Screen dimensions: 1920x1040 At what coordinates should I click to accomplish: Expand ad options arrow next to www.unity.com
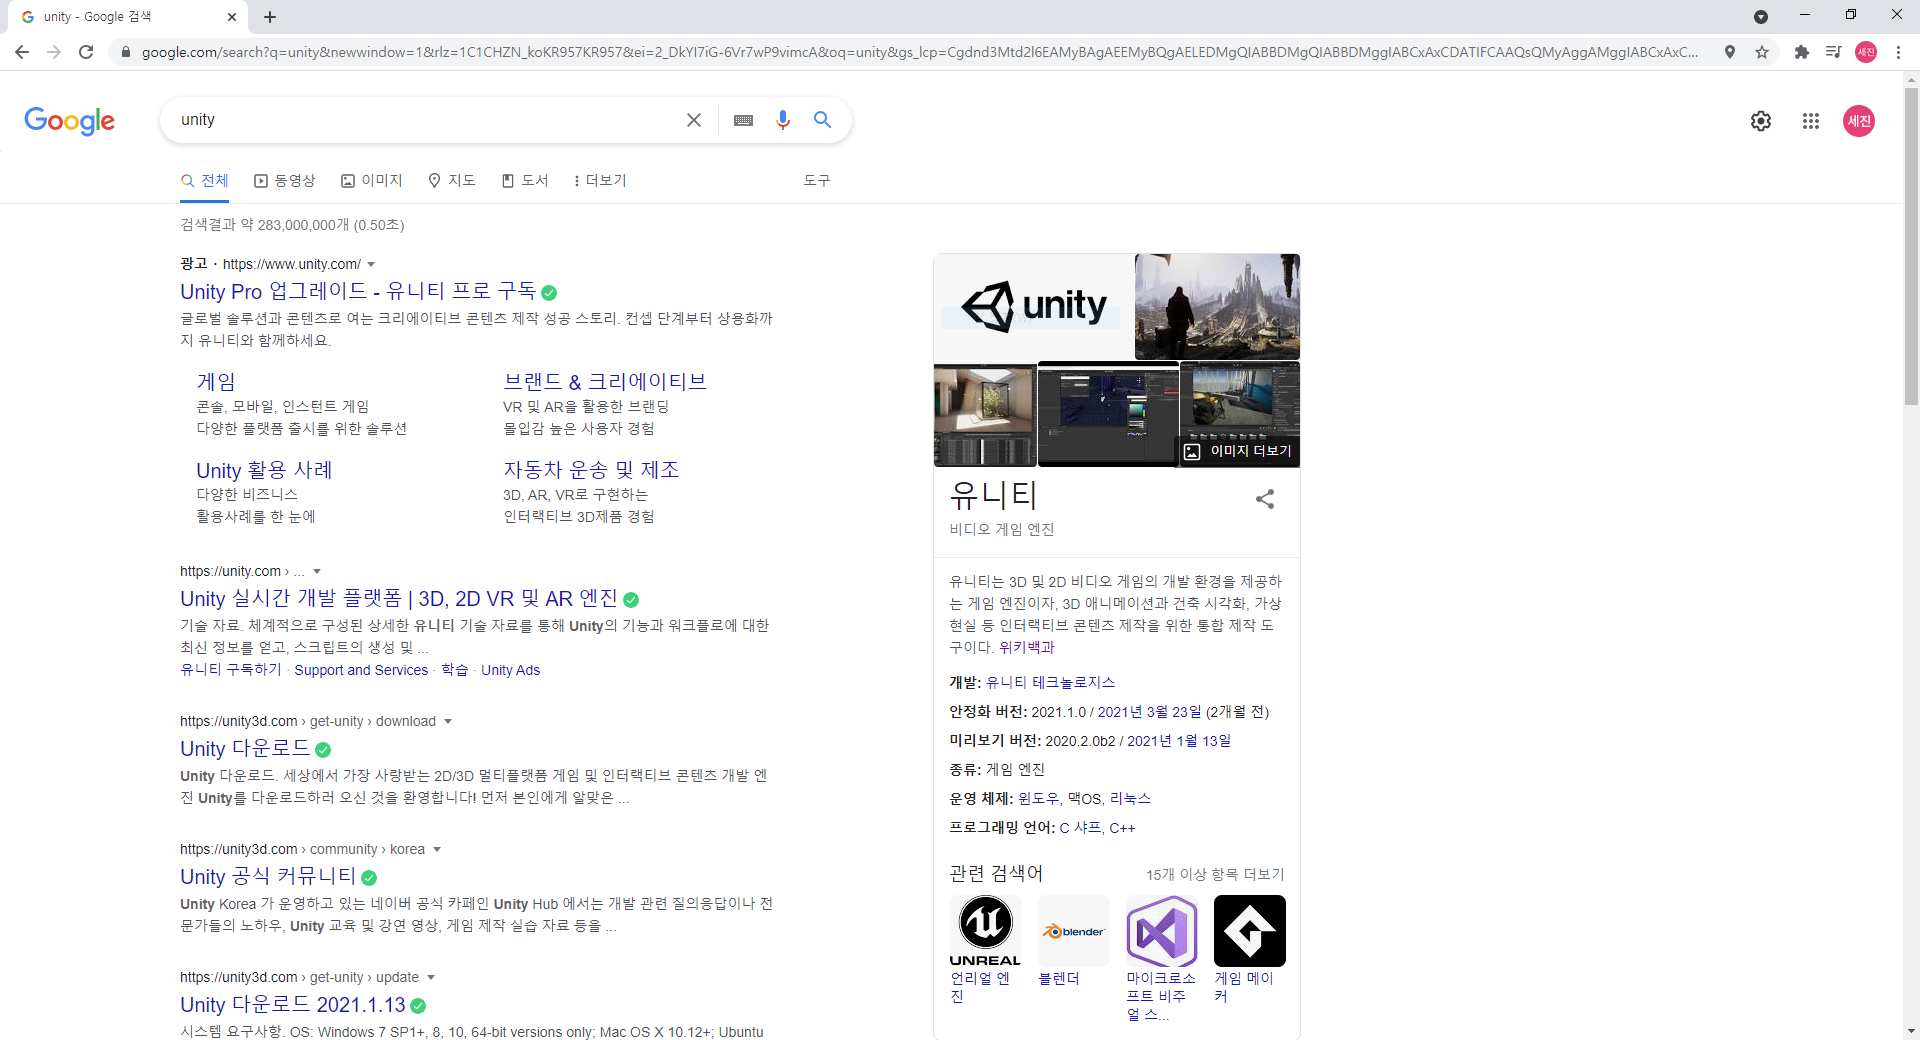click(x=371, y=265)
